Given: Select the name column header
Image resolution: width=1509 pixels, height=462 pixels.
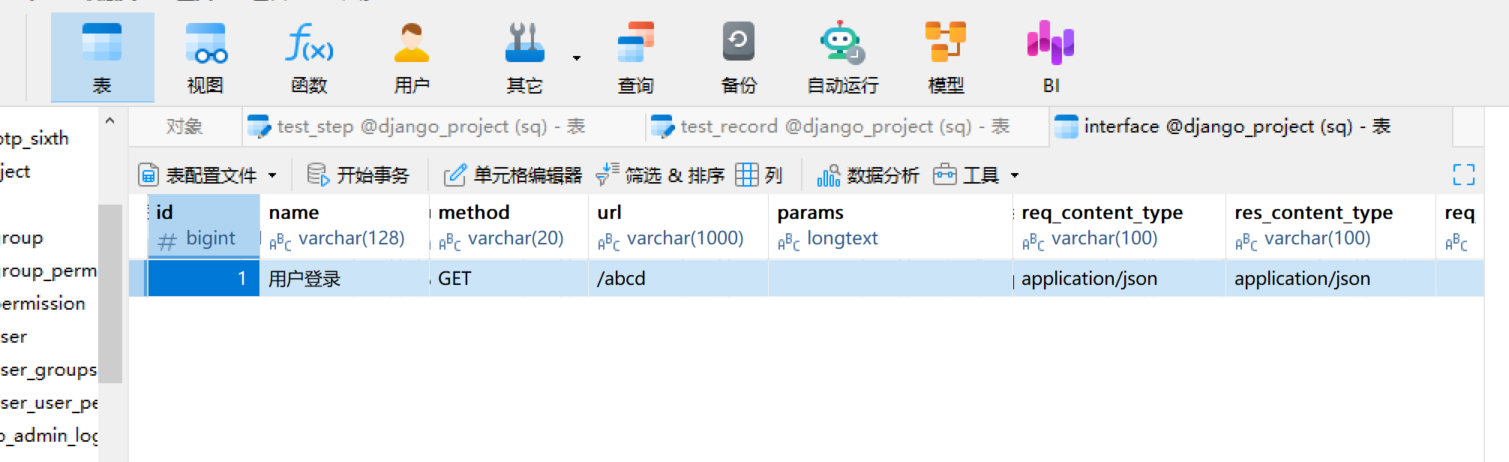Looking at the screenshot, I should 344,226.
